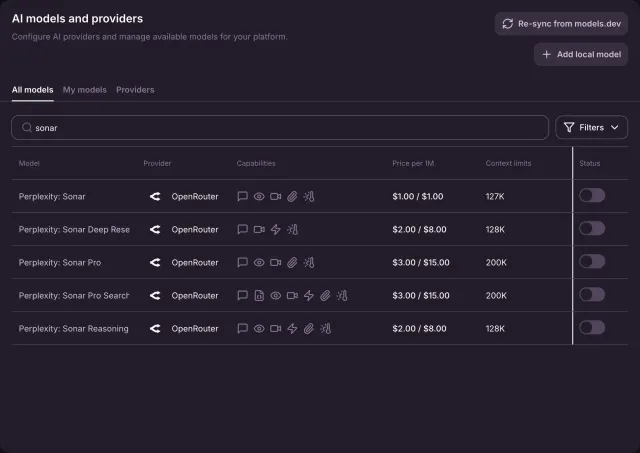Click video camera icon in Perplexity: Sonar row
Screen dimensions: 640x453
276,196
